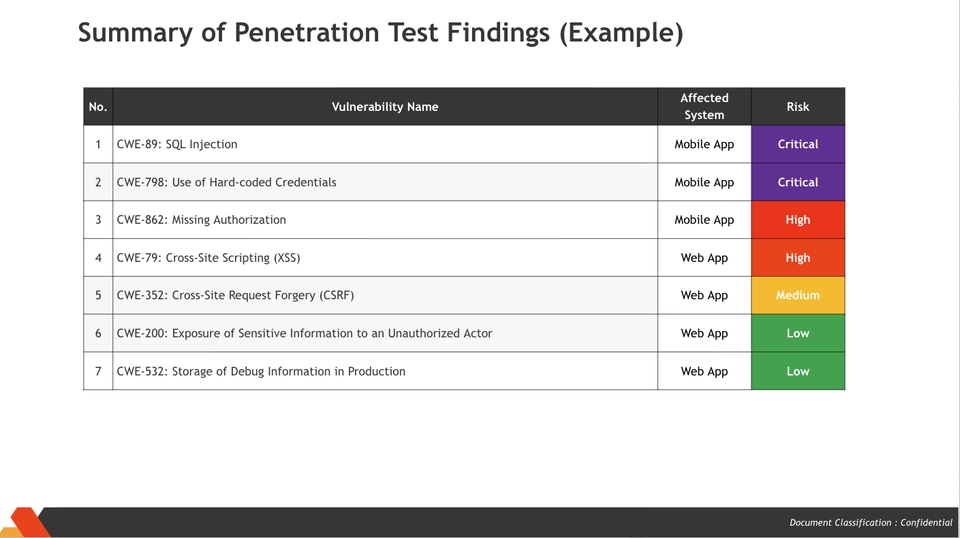Click the CWE-532 Debug Information entry
Image resolution: width=960 pixels, height=538 pixels.
[261, 371]
